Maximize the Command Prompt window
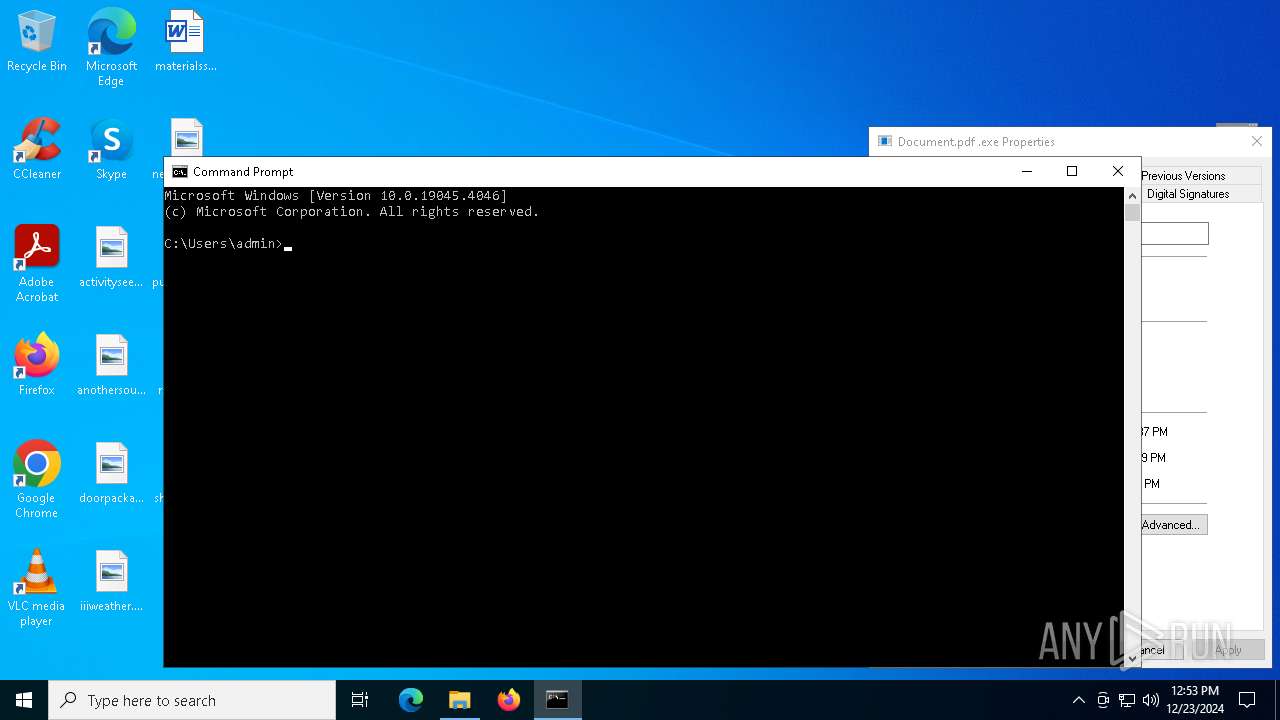 [x=1072, y=172]
